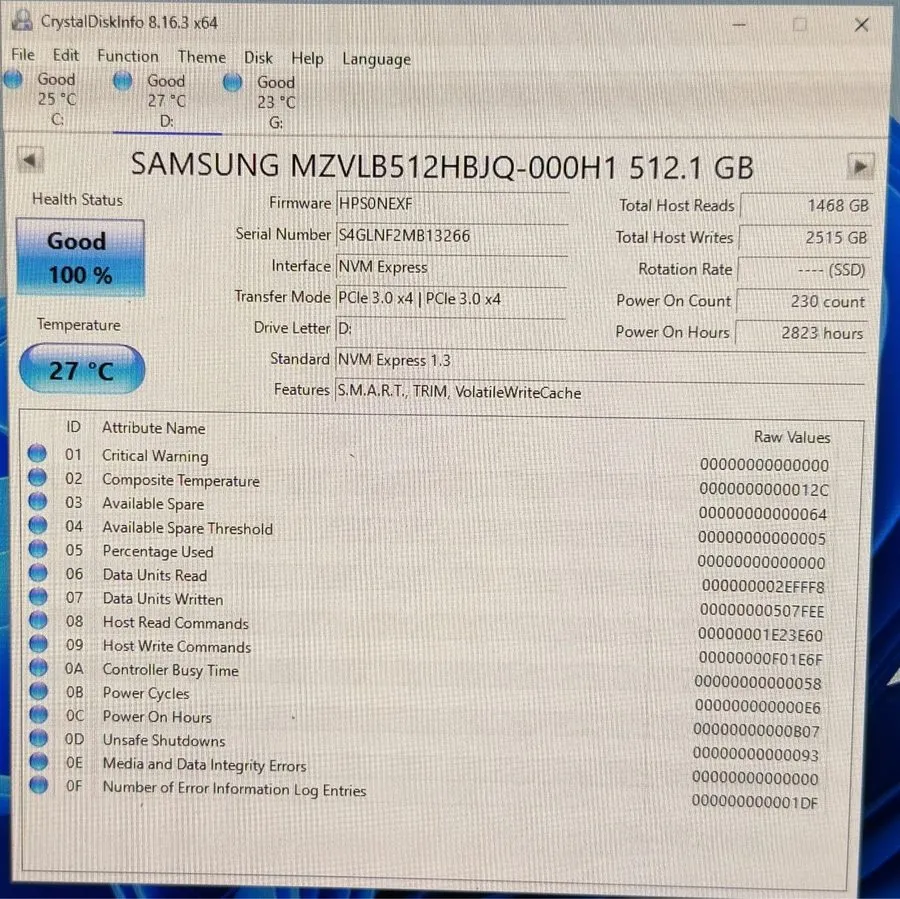Open the Disk menu

click(x=258, y=57)
